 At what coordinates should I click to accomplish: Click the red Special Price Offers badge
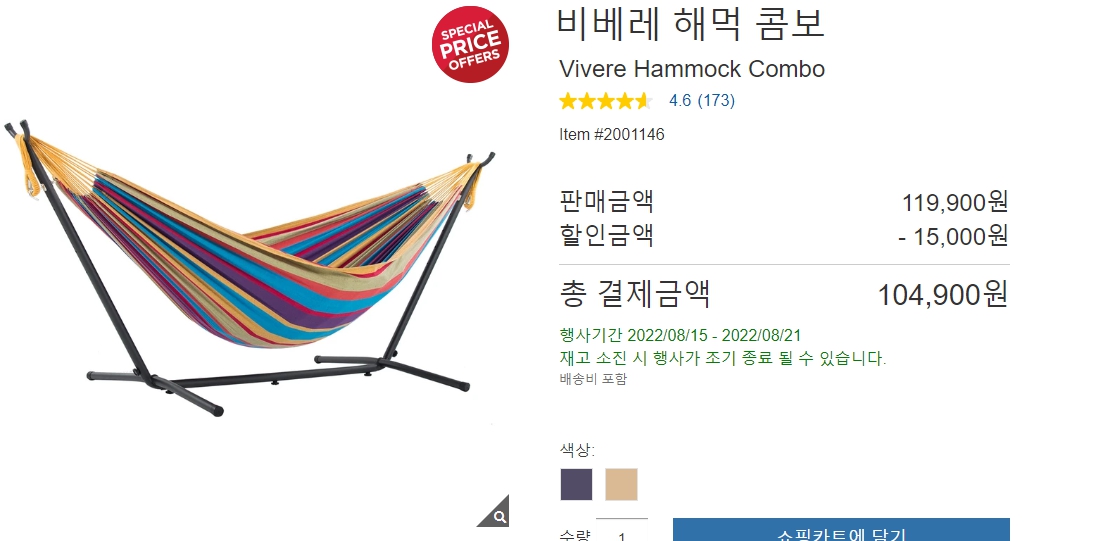[470, 44]
